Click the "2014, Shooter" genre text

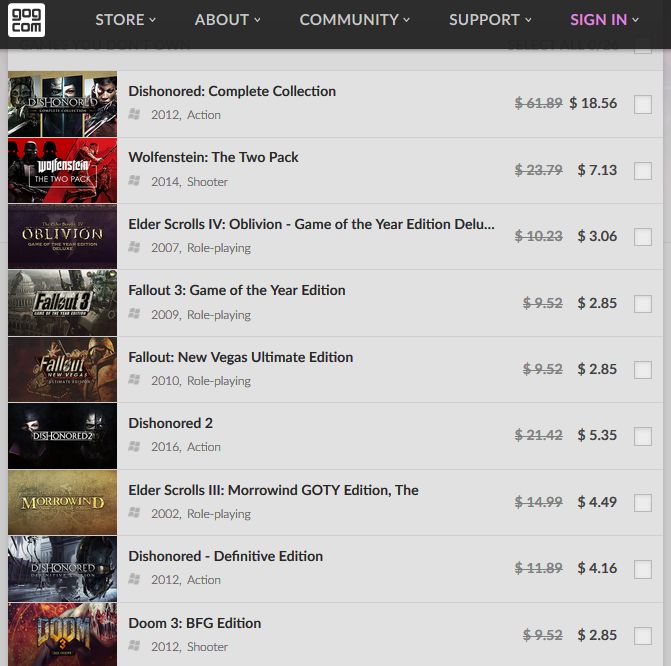point(189,181)
